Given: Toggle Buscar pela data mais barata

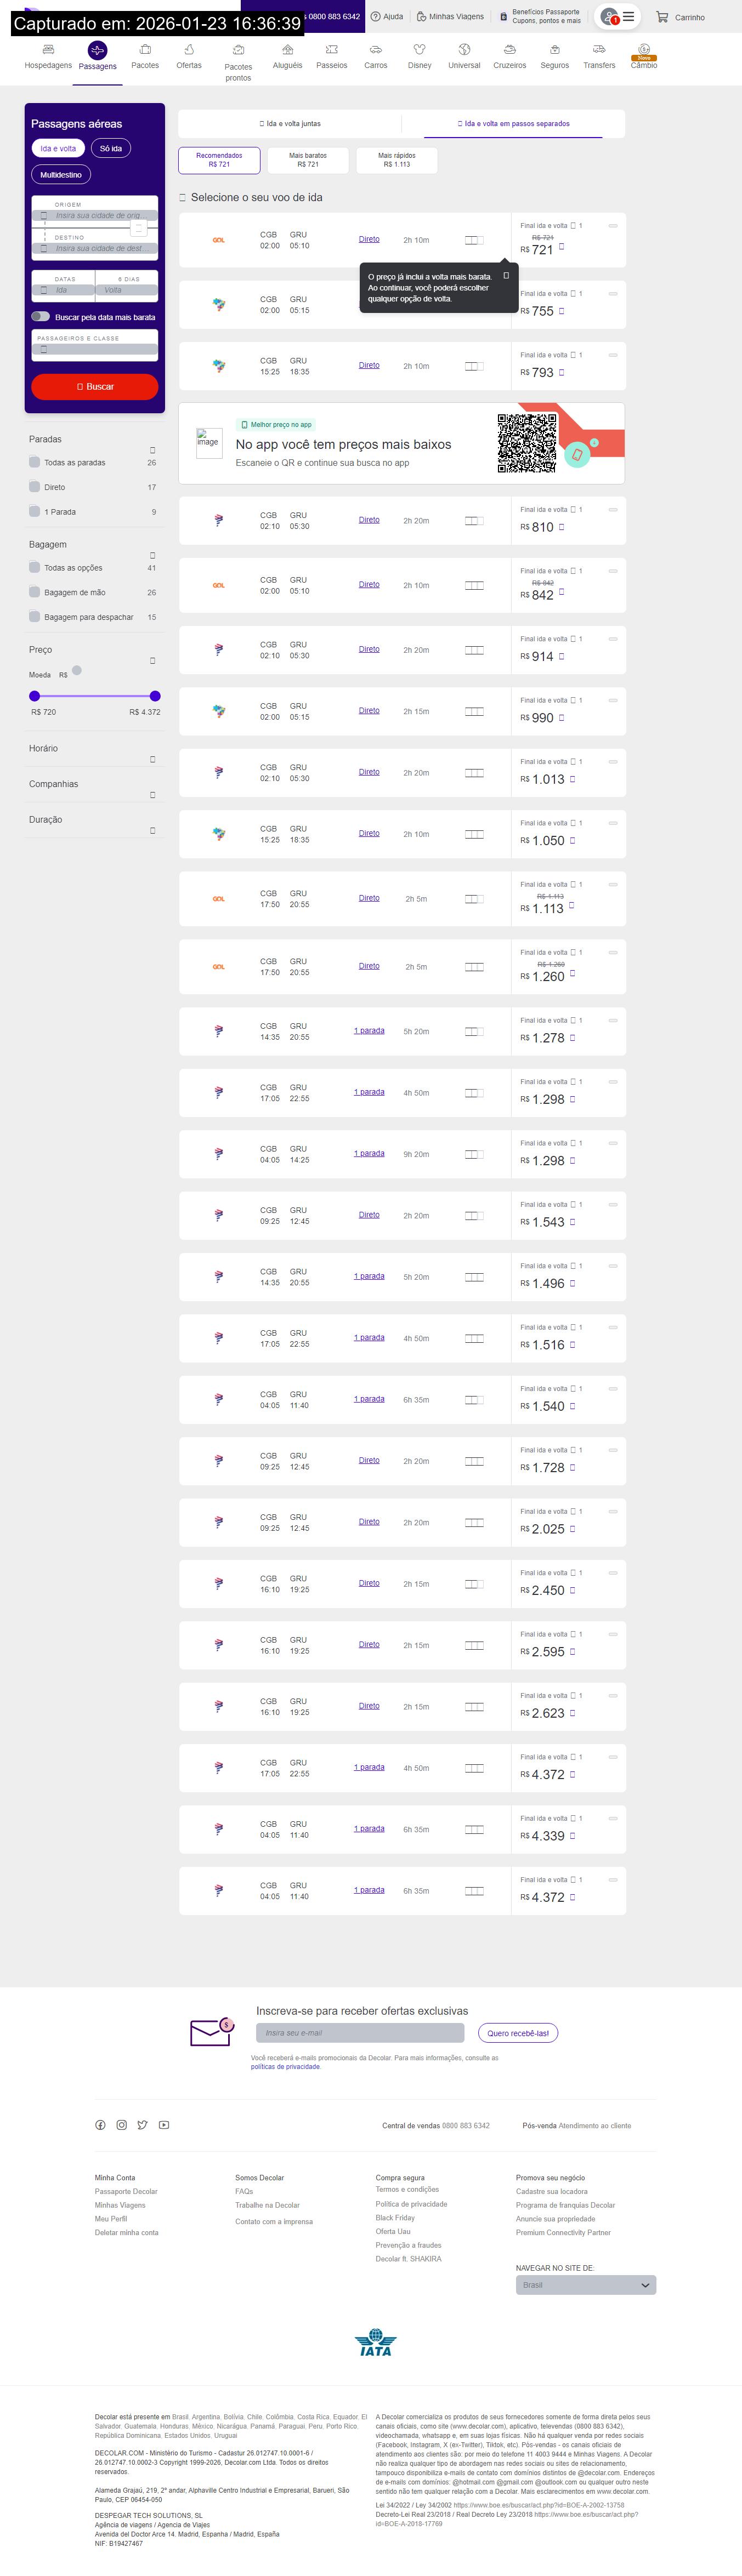Looking at the screenshot, I should tap(41, 317).
